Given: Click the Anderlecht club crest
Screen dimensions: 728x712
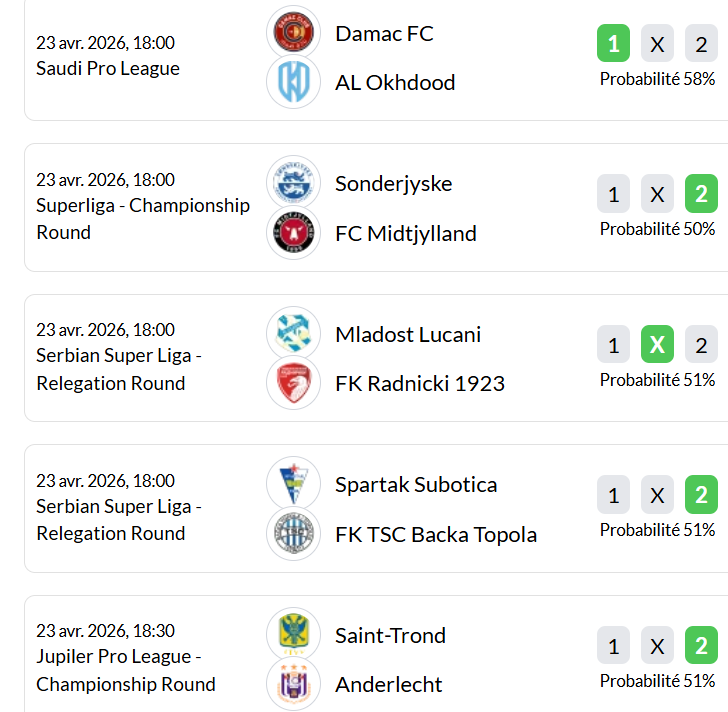Looking at the screenshot, I should [x=294, y=684].
